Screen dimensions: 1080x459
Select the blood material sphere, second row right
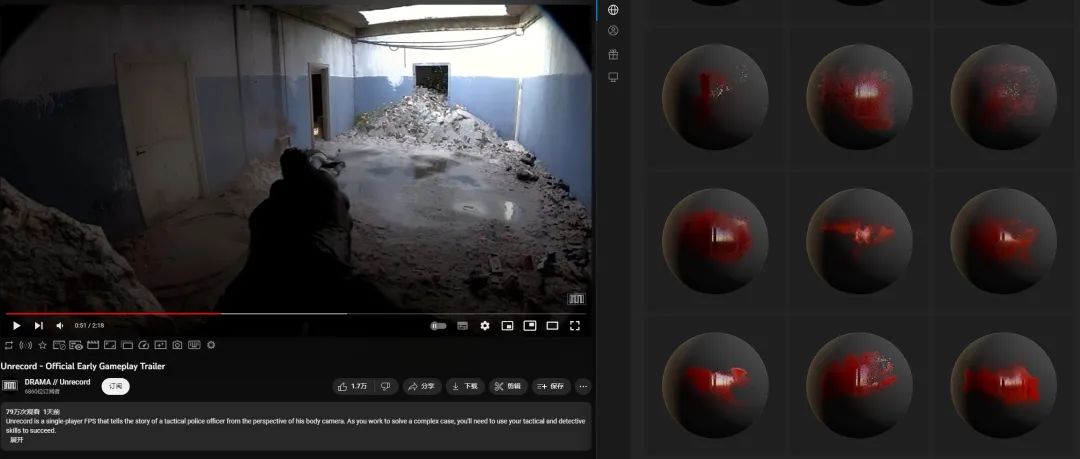pos(1003,241)
